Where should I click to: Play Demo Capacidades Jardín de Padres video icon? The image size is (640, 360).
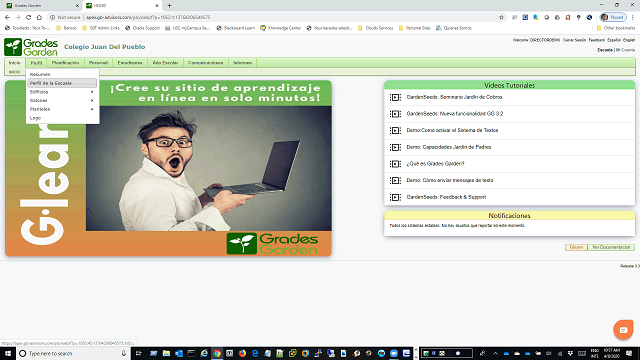click(395, 147)
